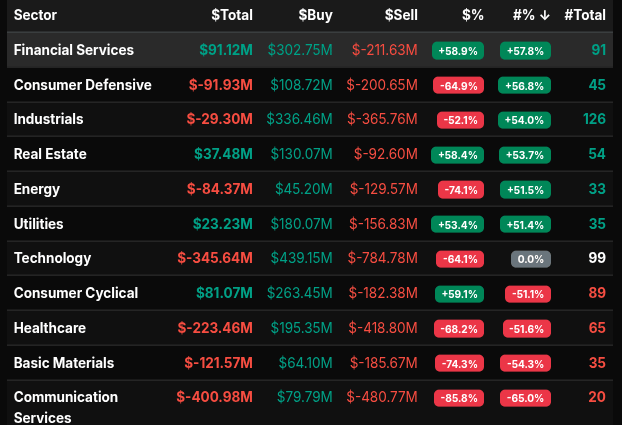Screen dimensions: 622x425
Task: Click the Healthcare sector name
Action: click(x=49, y=328)
